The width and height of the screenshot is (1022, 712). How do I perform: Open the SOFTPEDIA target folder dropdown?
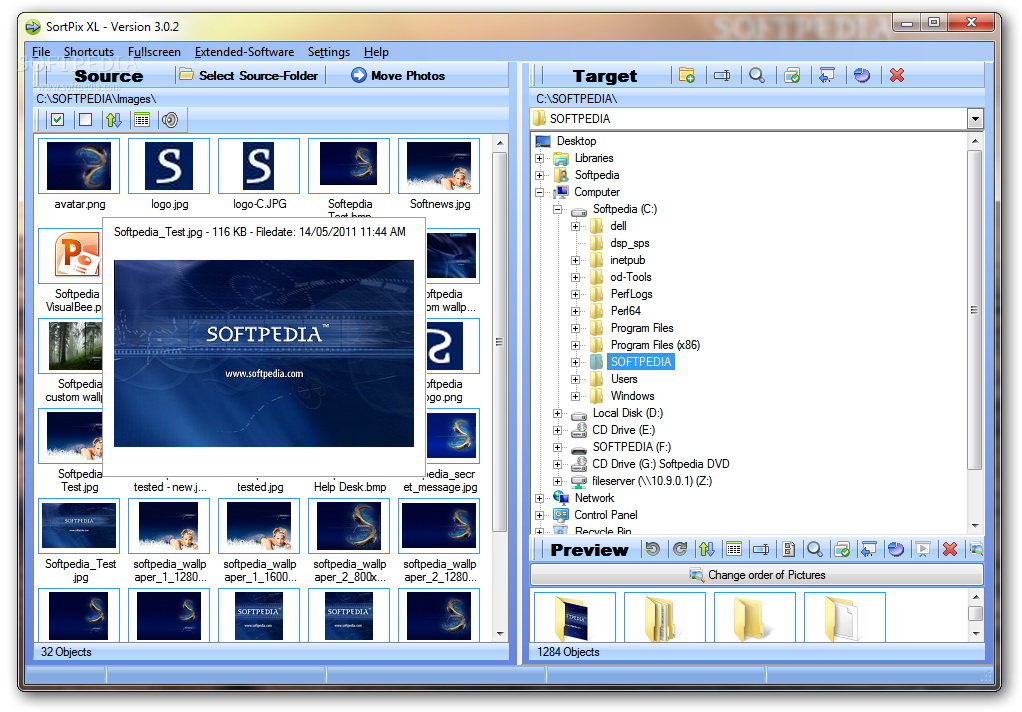975,119
